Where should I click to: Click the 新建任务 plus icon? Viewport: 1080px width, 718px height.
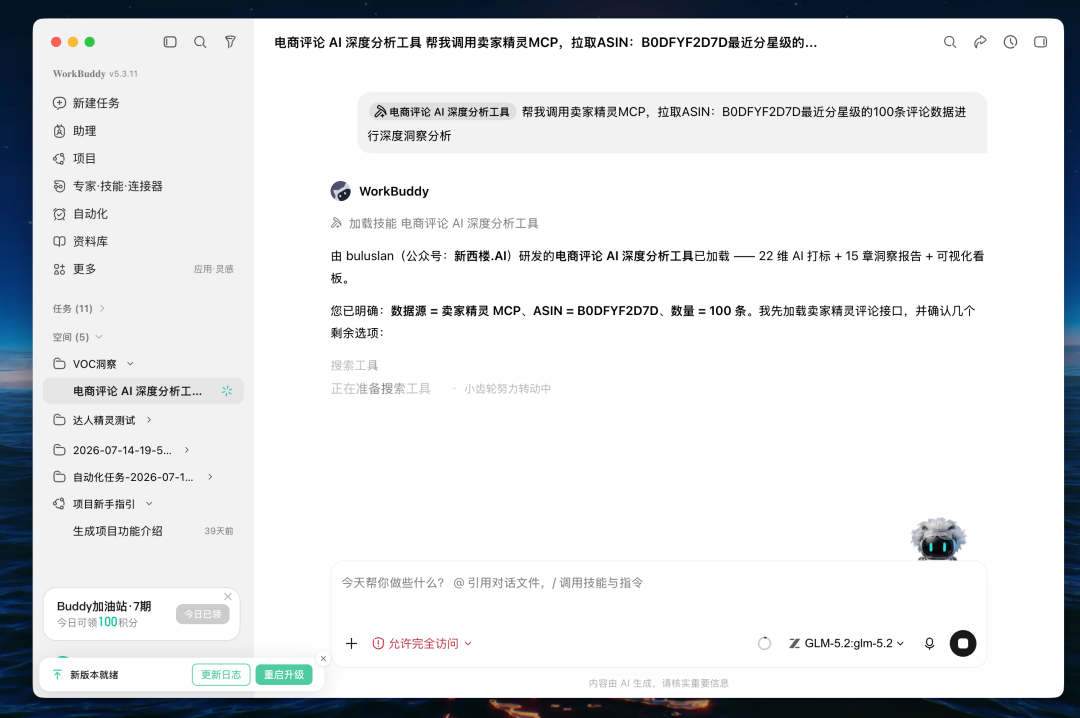[59, 103]
